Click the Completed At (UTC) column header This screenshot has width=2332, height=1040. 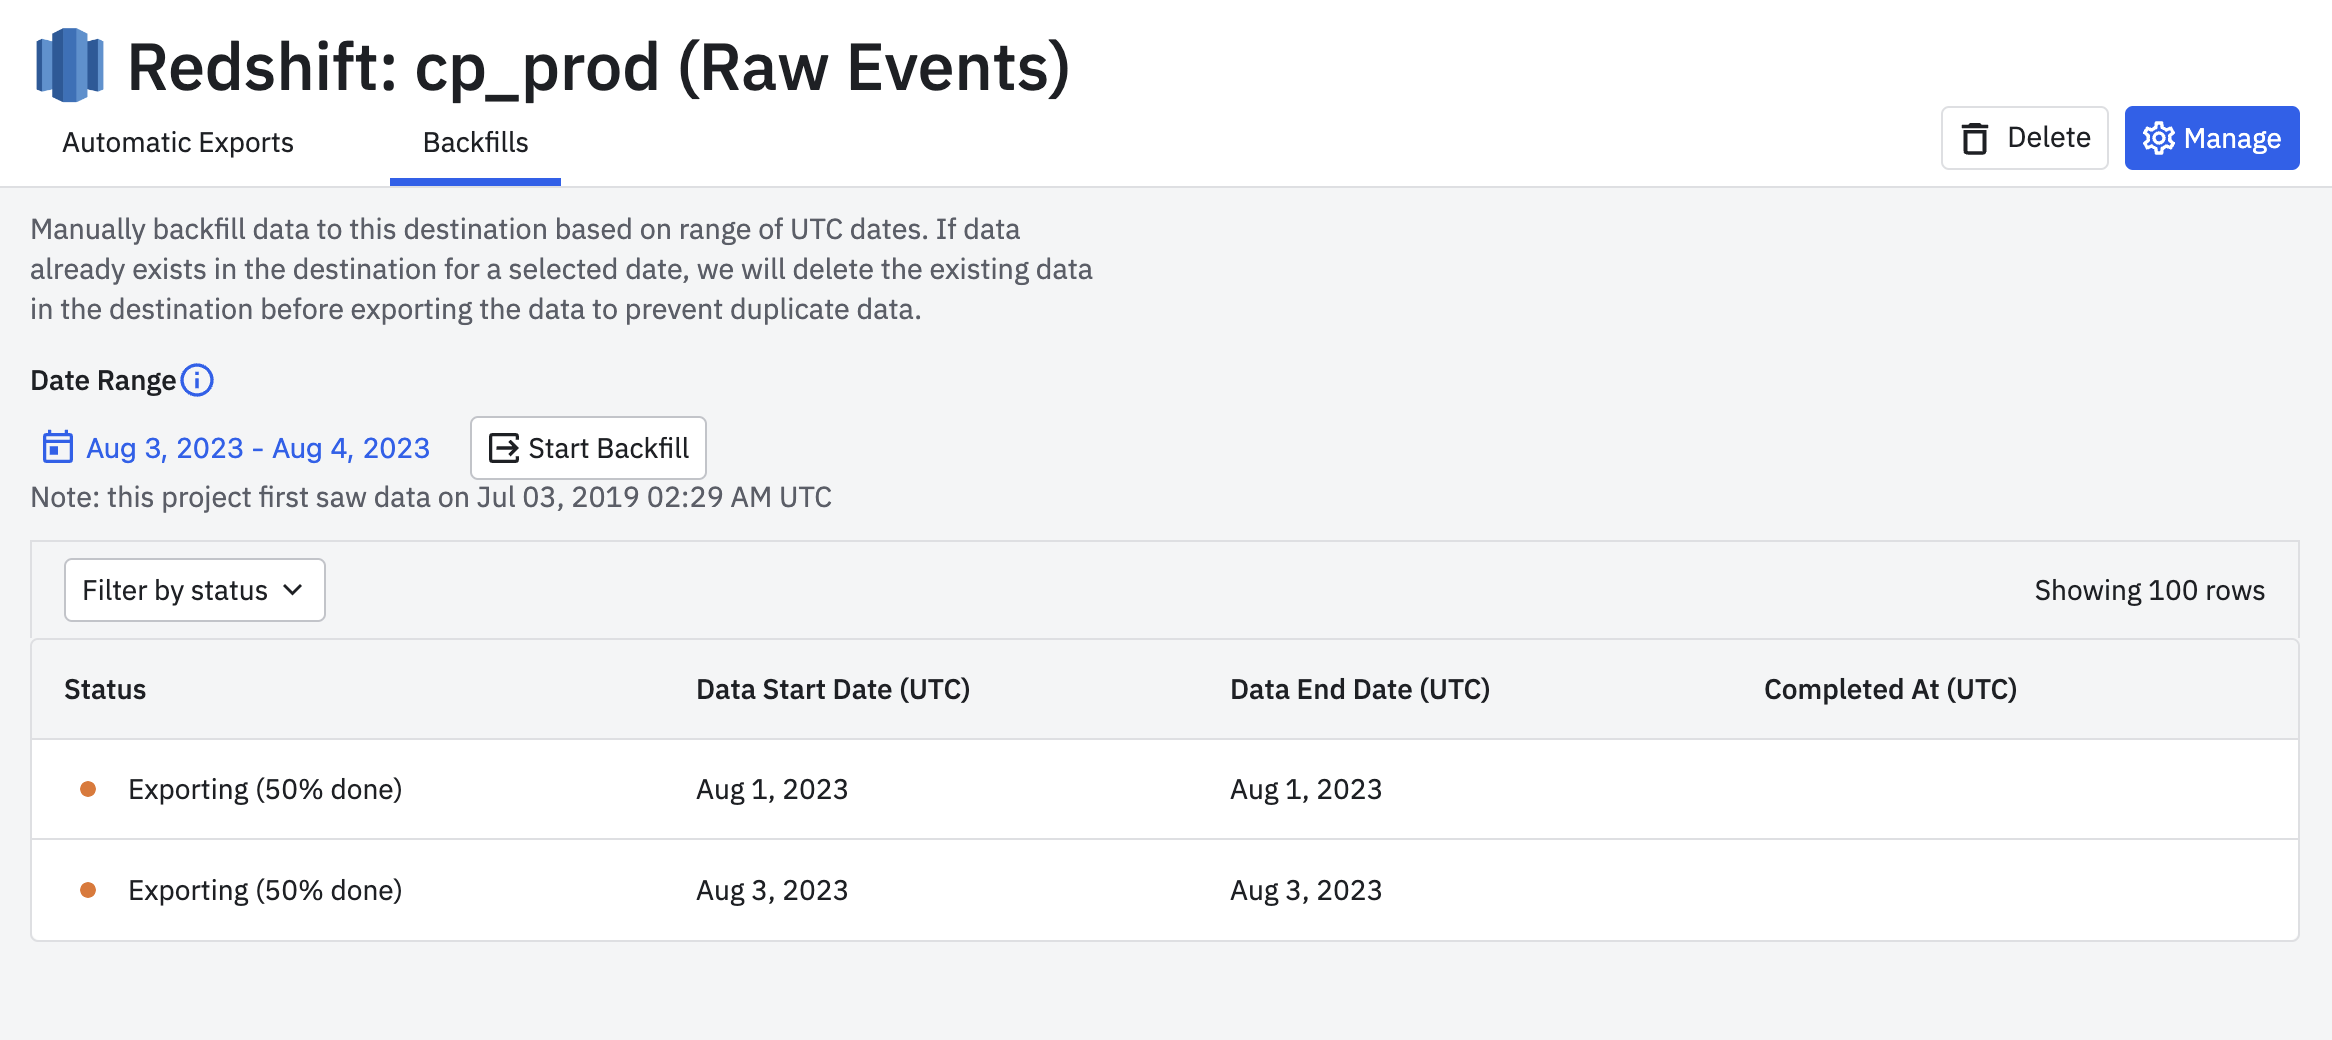(x=1890, y=689)
